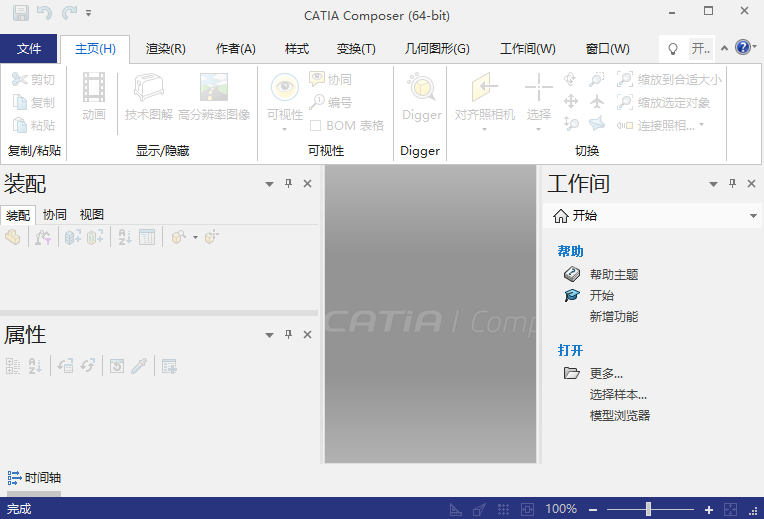The image size is (764, 519).
Task: Open the 模型浏览器 link
Action: coord(620,415)
